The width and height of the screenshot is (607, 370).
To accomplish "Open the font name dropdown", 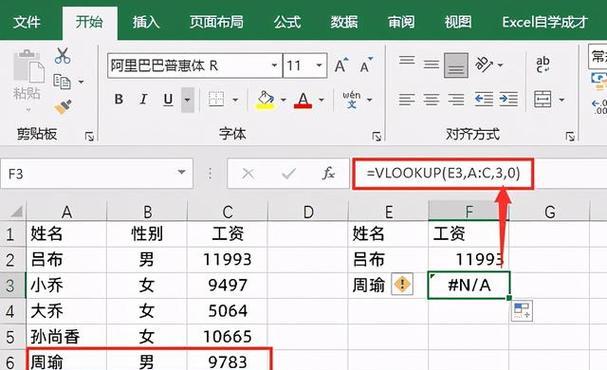I will click(274, 65).
